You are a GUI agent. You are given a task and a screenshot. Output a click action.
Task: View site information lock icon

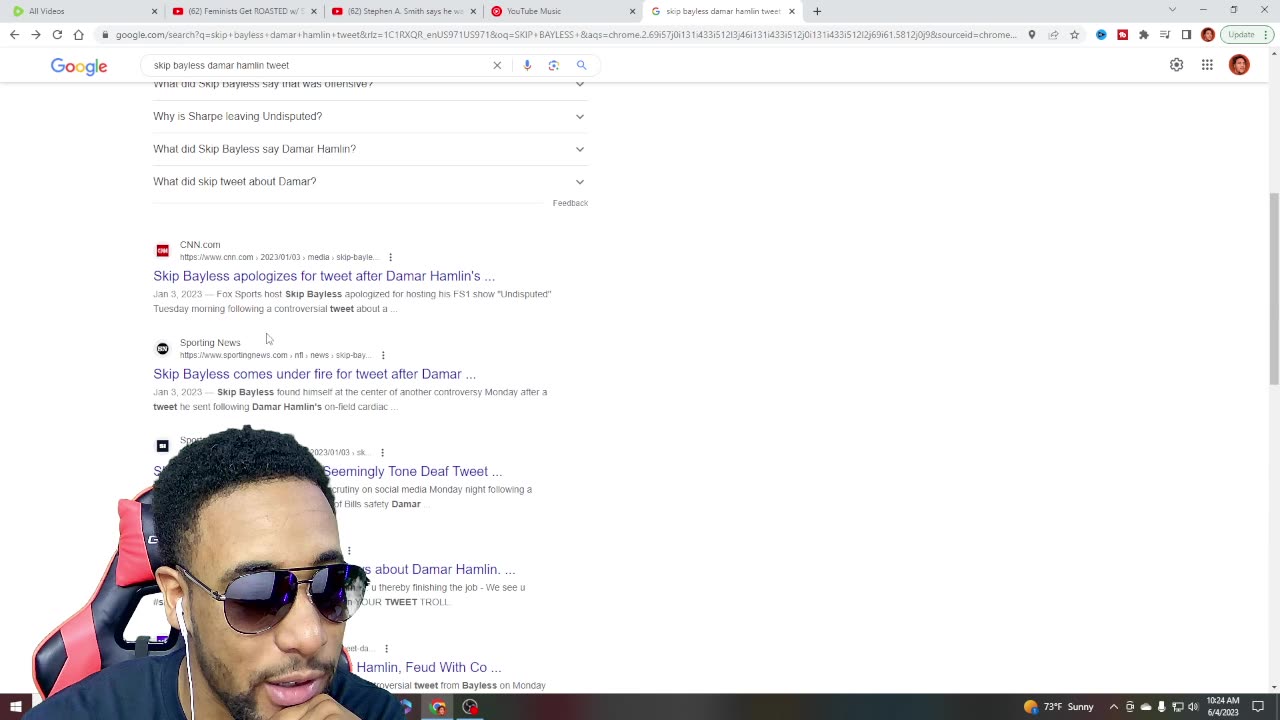point(105,34)
